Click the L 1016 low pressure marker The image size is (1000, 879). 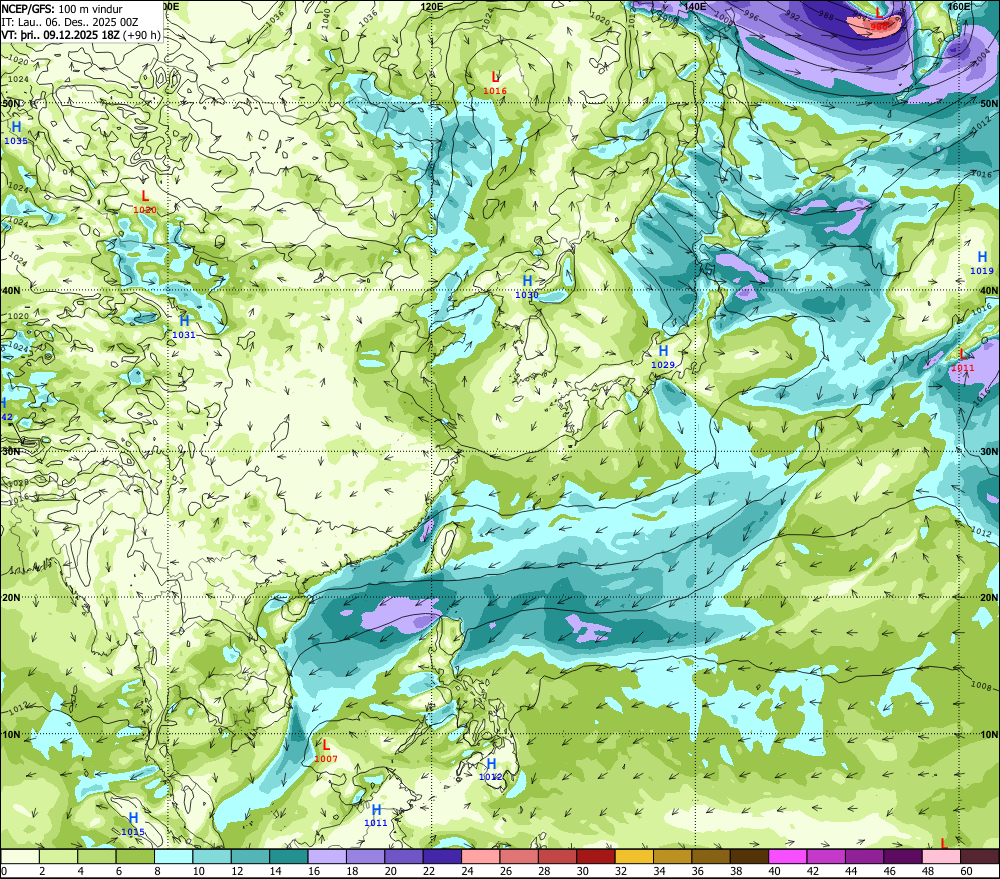click(495, 83)
